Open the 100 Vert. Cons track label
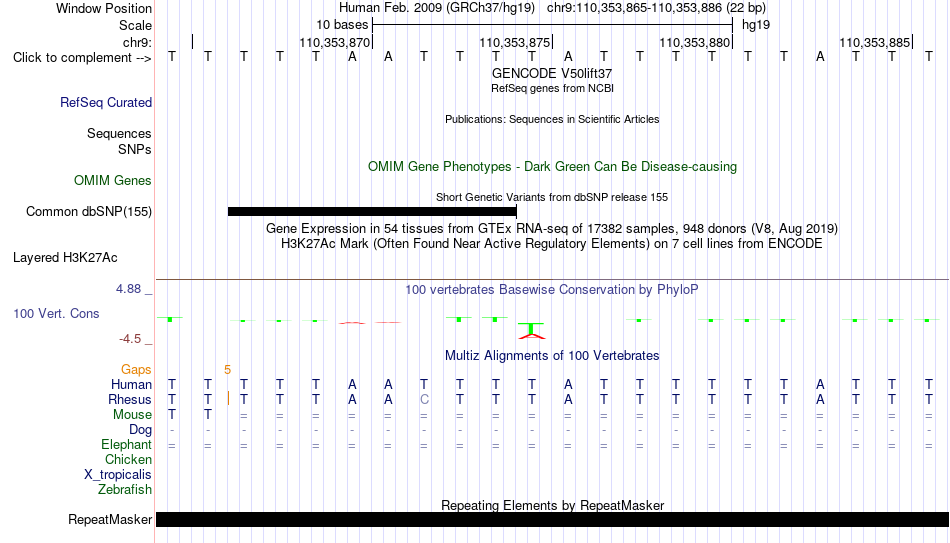 click(56, 313)
